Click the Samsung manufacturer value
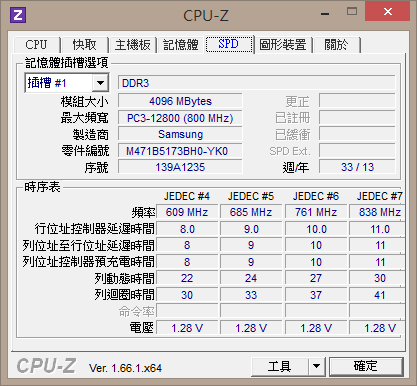 [x=180, y=134]
